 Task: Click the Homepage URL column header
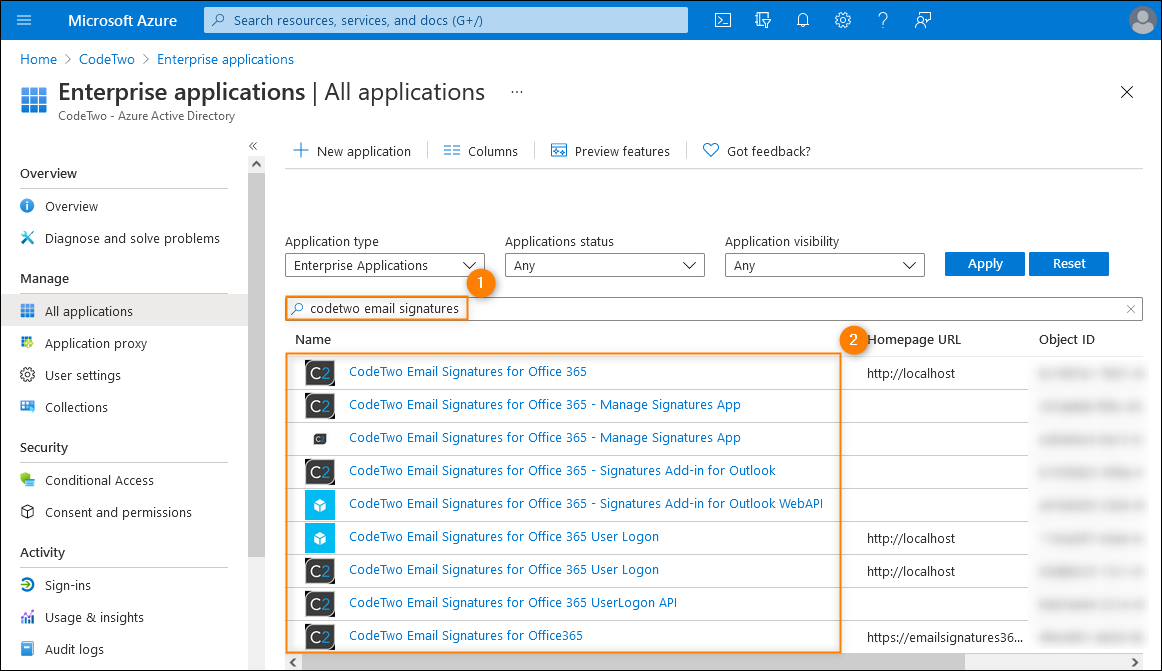(914, 340)
